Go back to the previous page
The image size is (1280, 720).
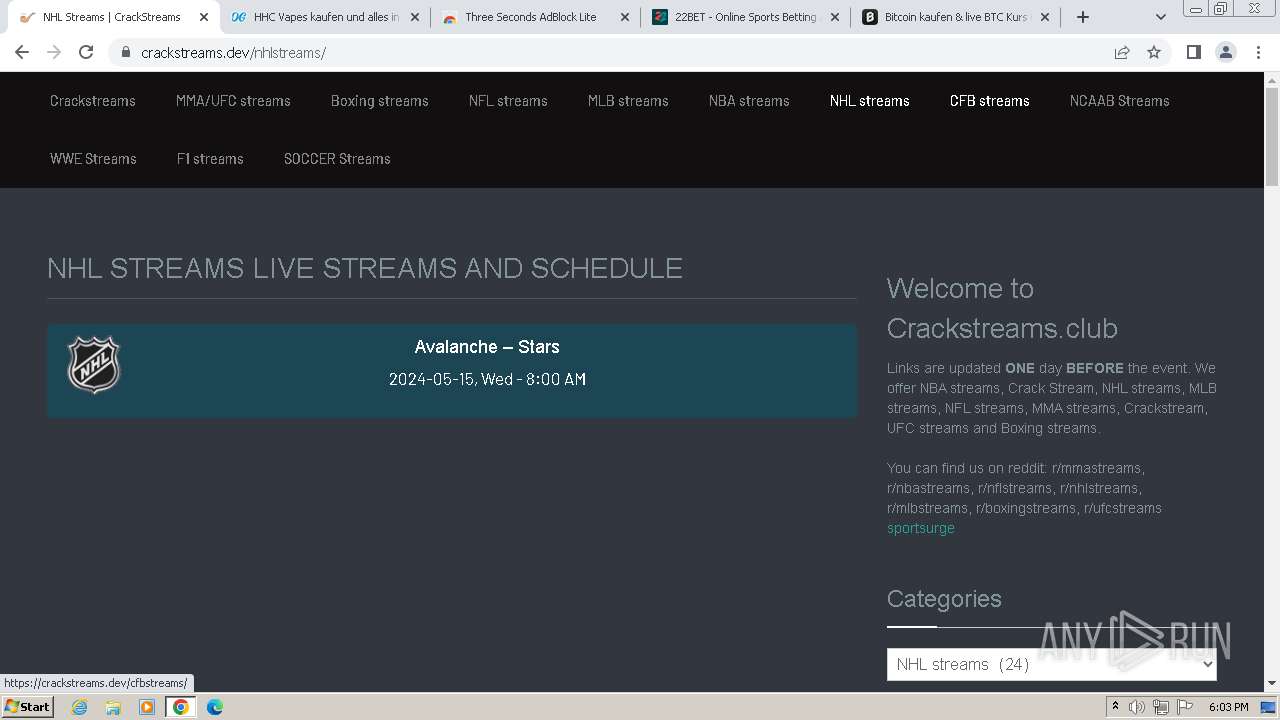pos(22,52)
